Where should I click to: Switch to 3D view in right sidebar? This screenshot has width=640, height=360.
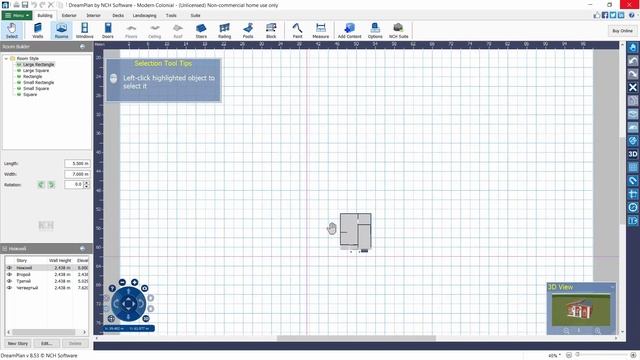[x=633, y=154]
